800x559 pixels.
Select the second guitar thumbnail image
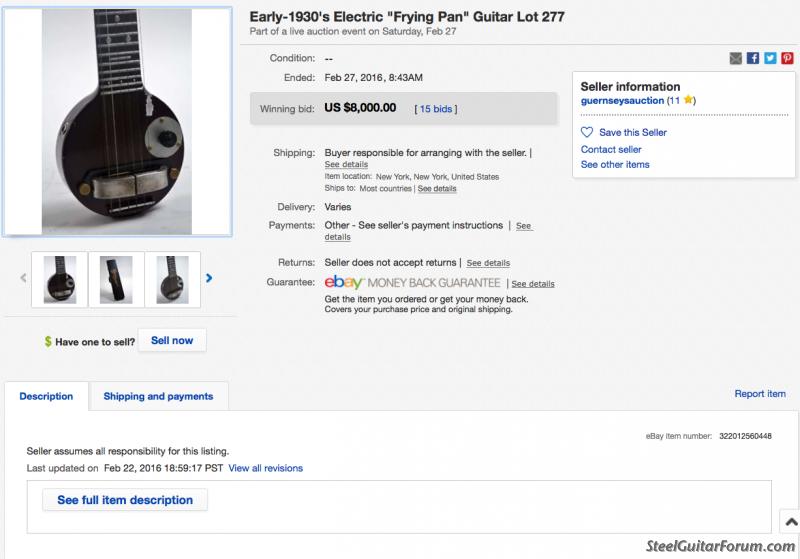coord(116,280)
